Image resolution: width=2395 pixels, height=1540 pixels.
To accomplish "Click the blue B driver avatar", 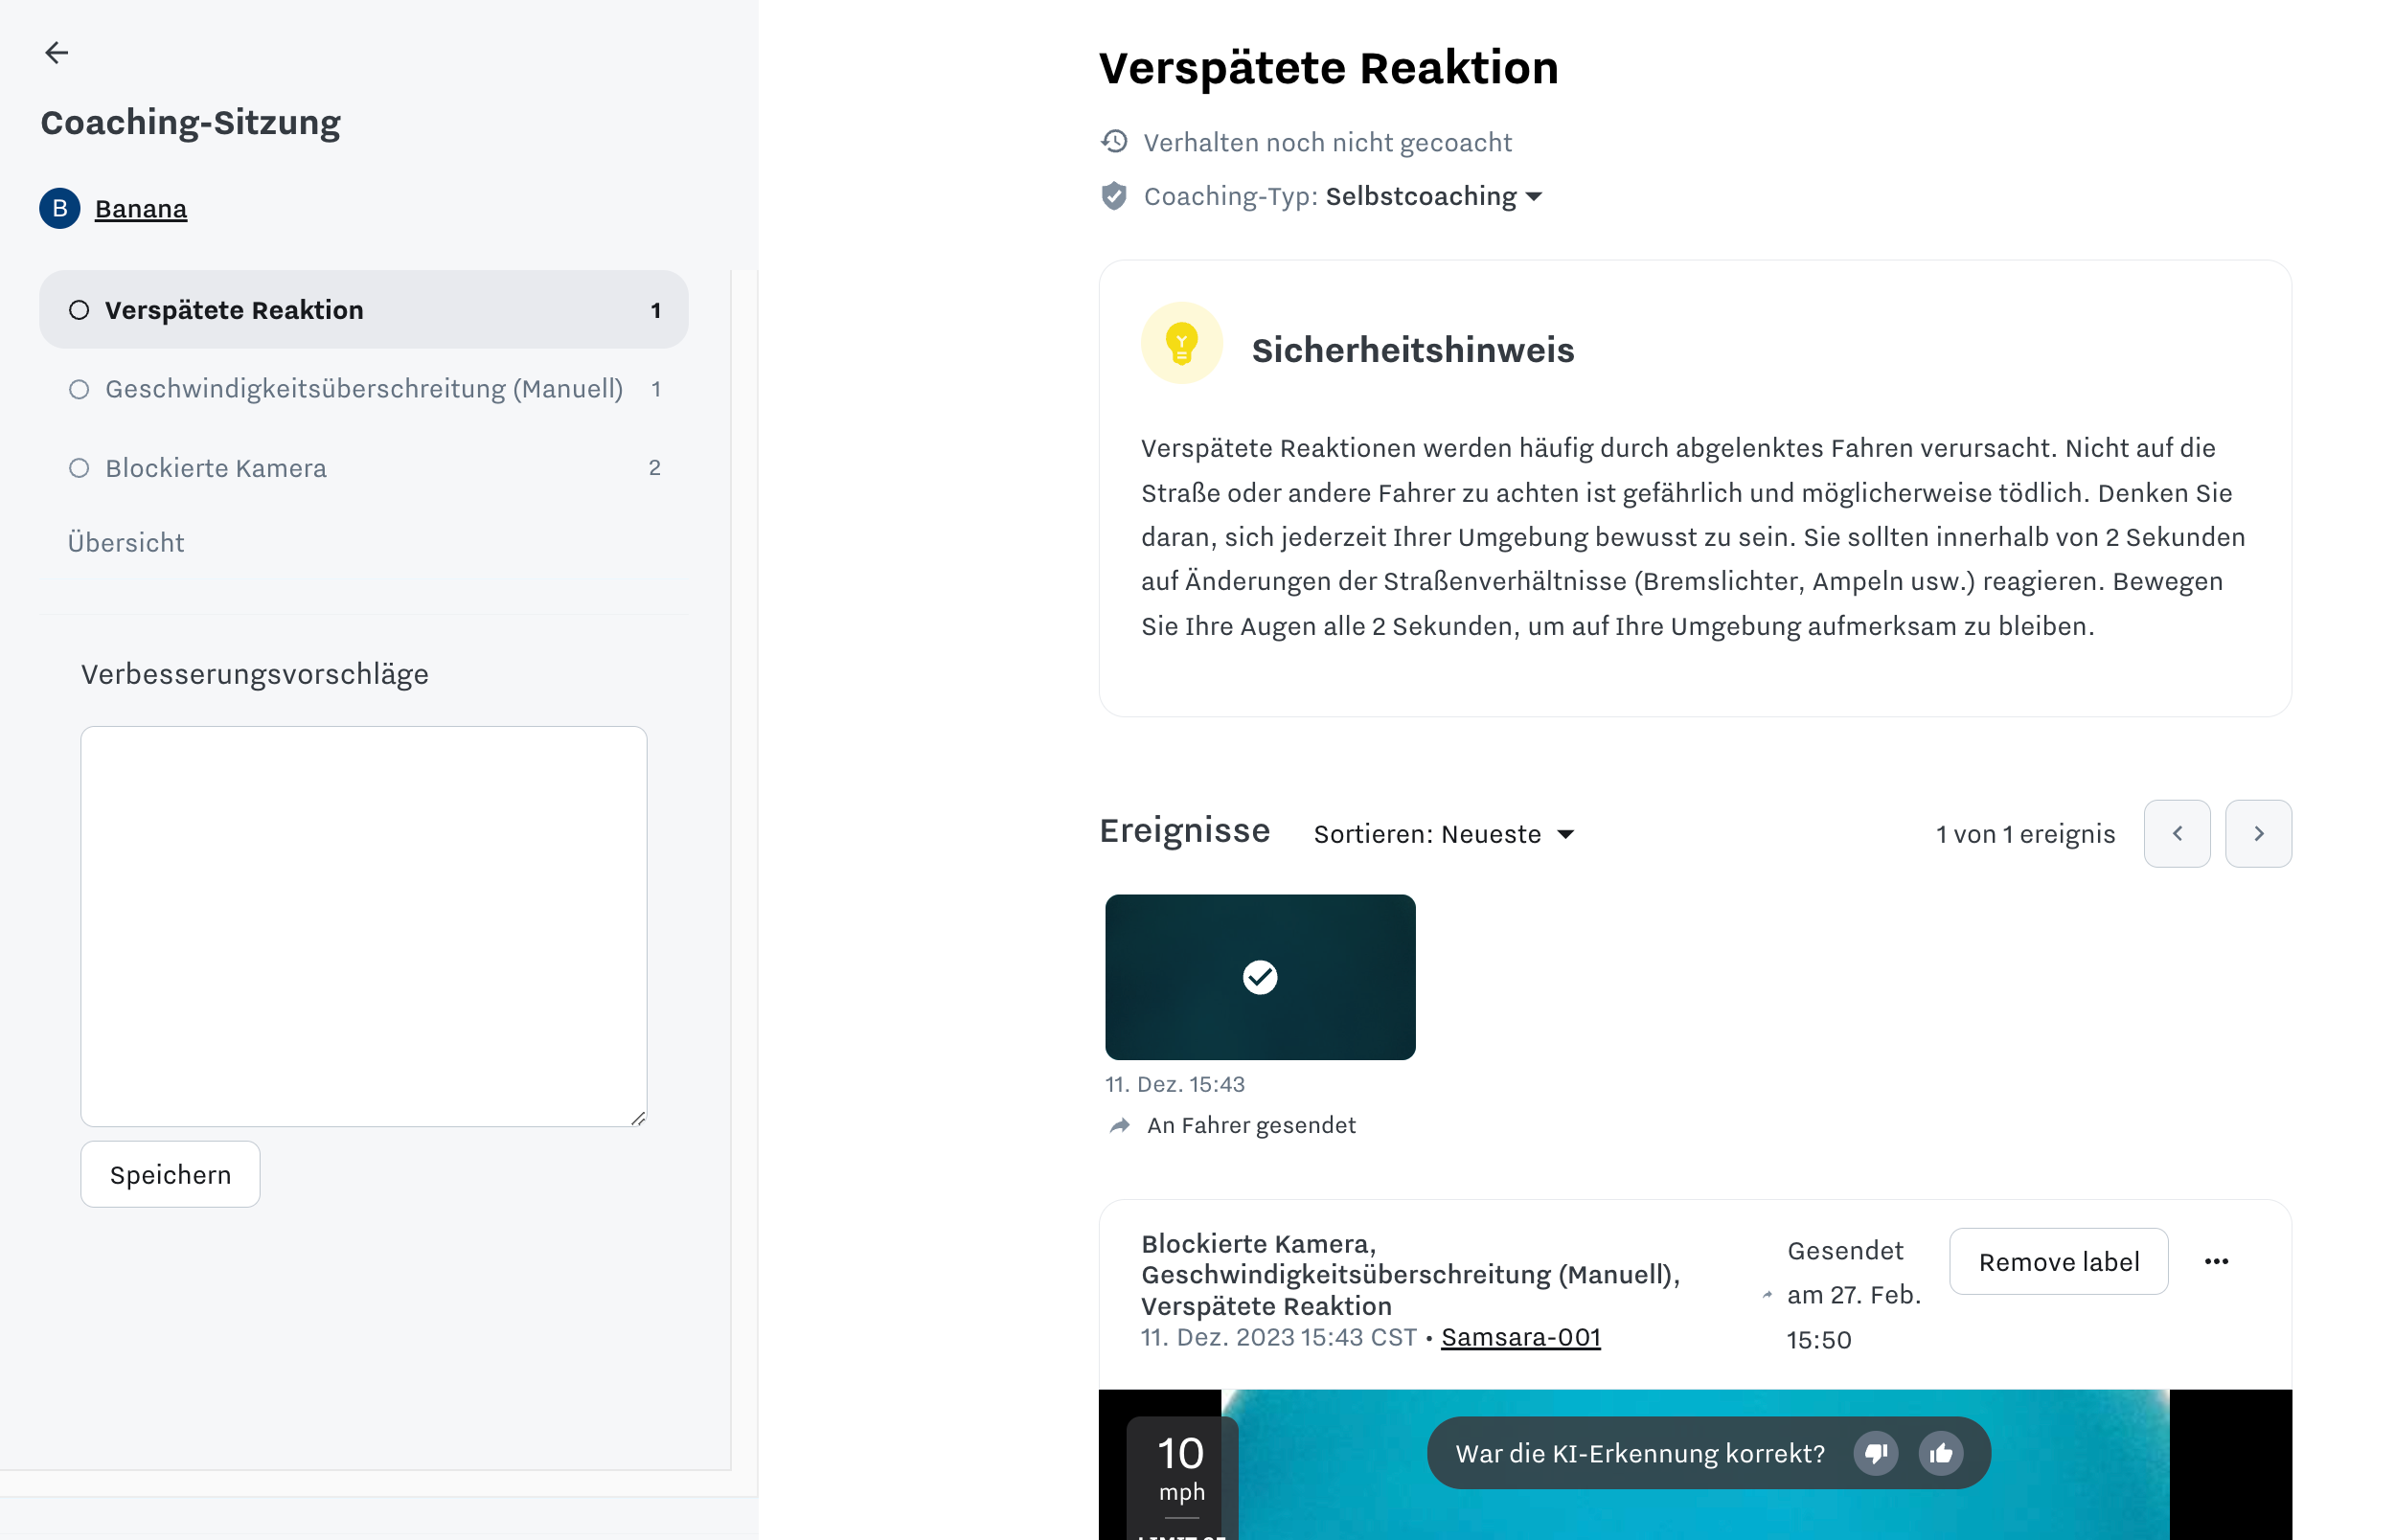I will 60,208.
